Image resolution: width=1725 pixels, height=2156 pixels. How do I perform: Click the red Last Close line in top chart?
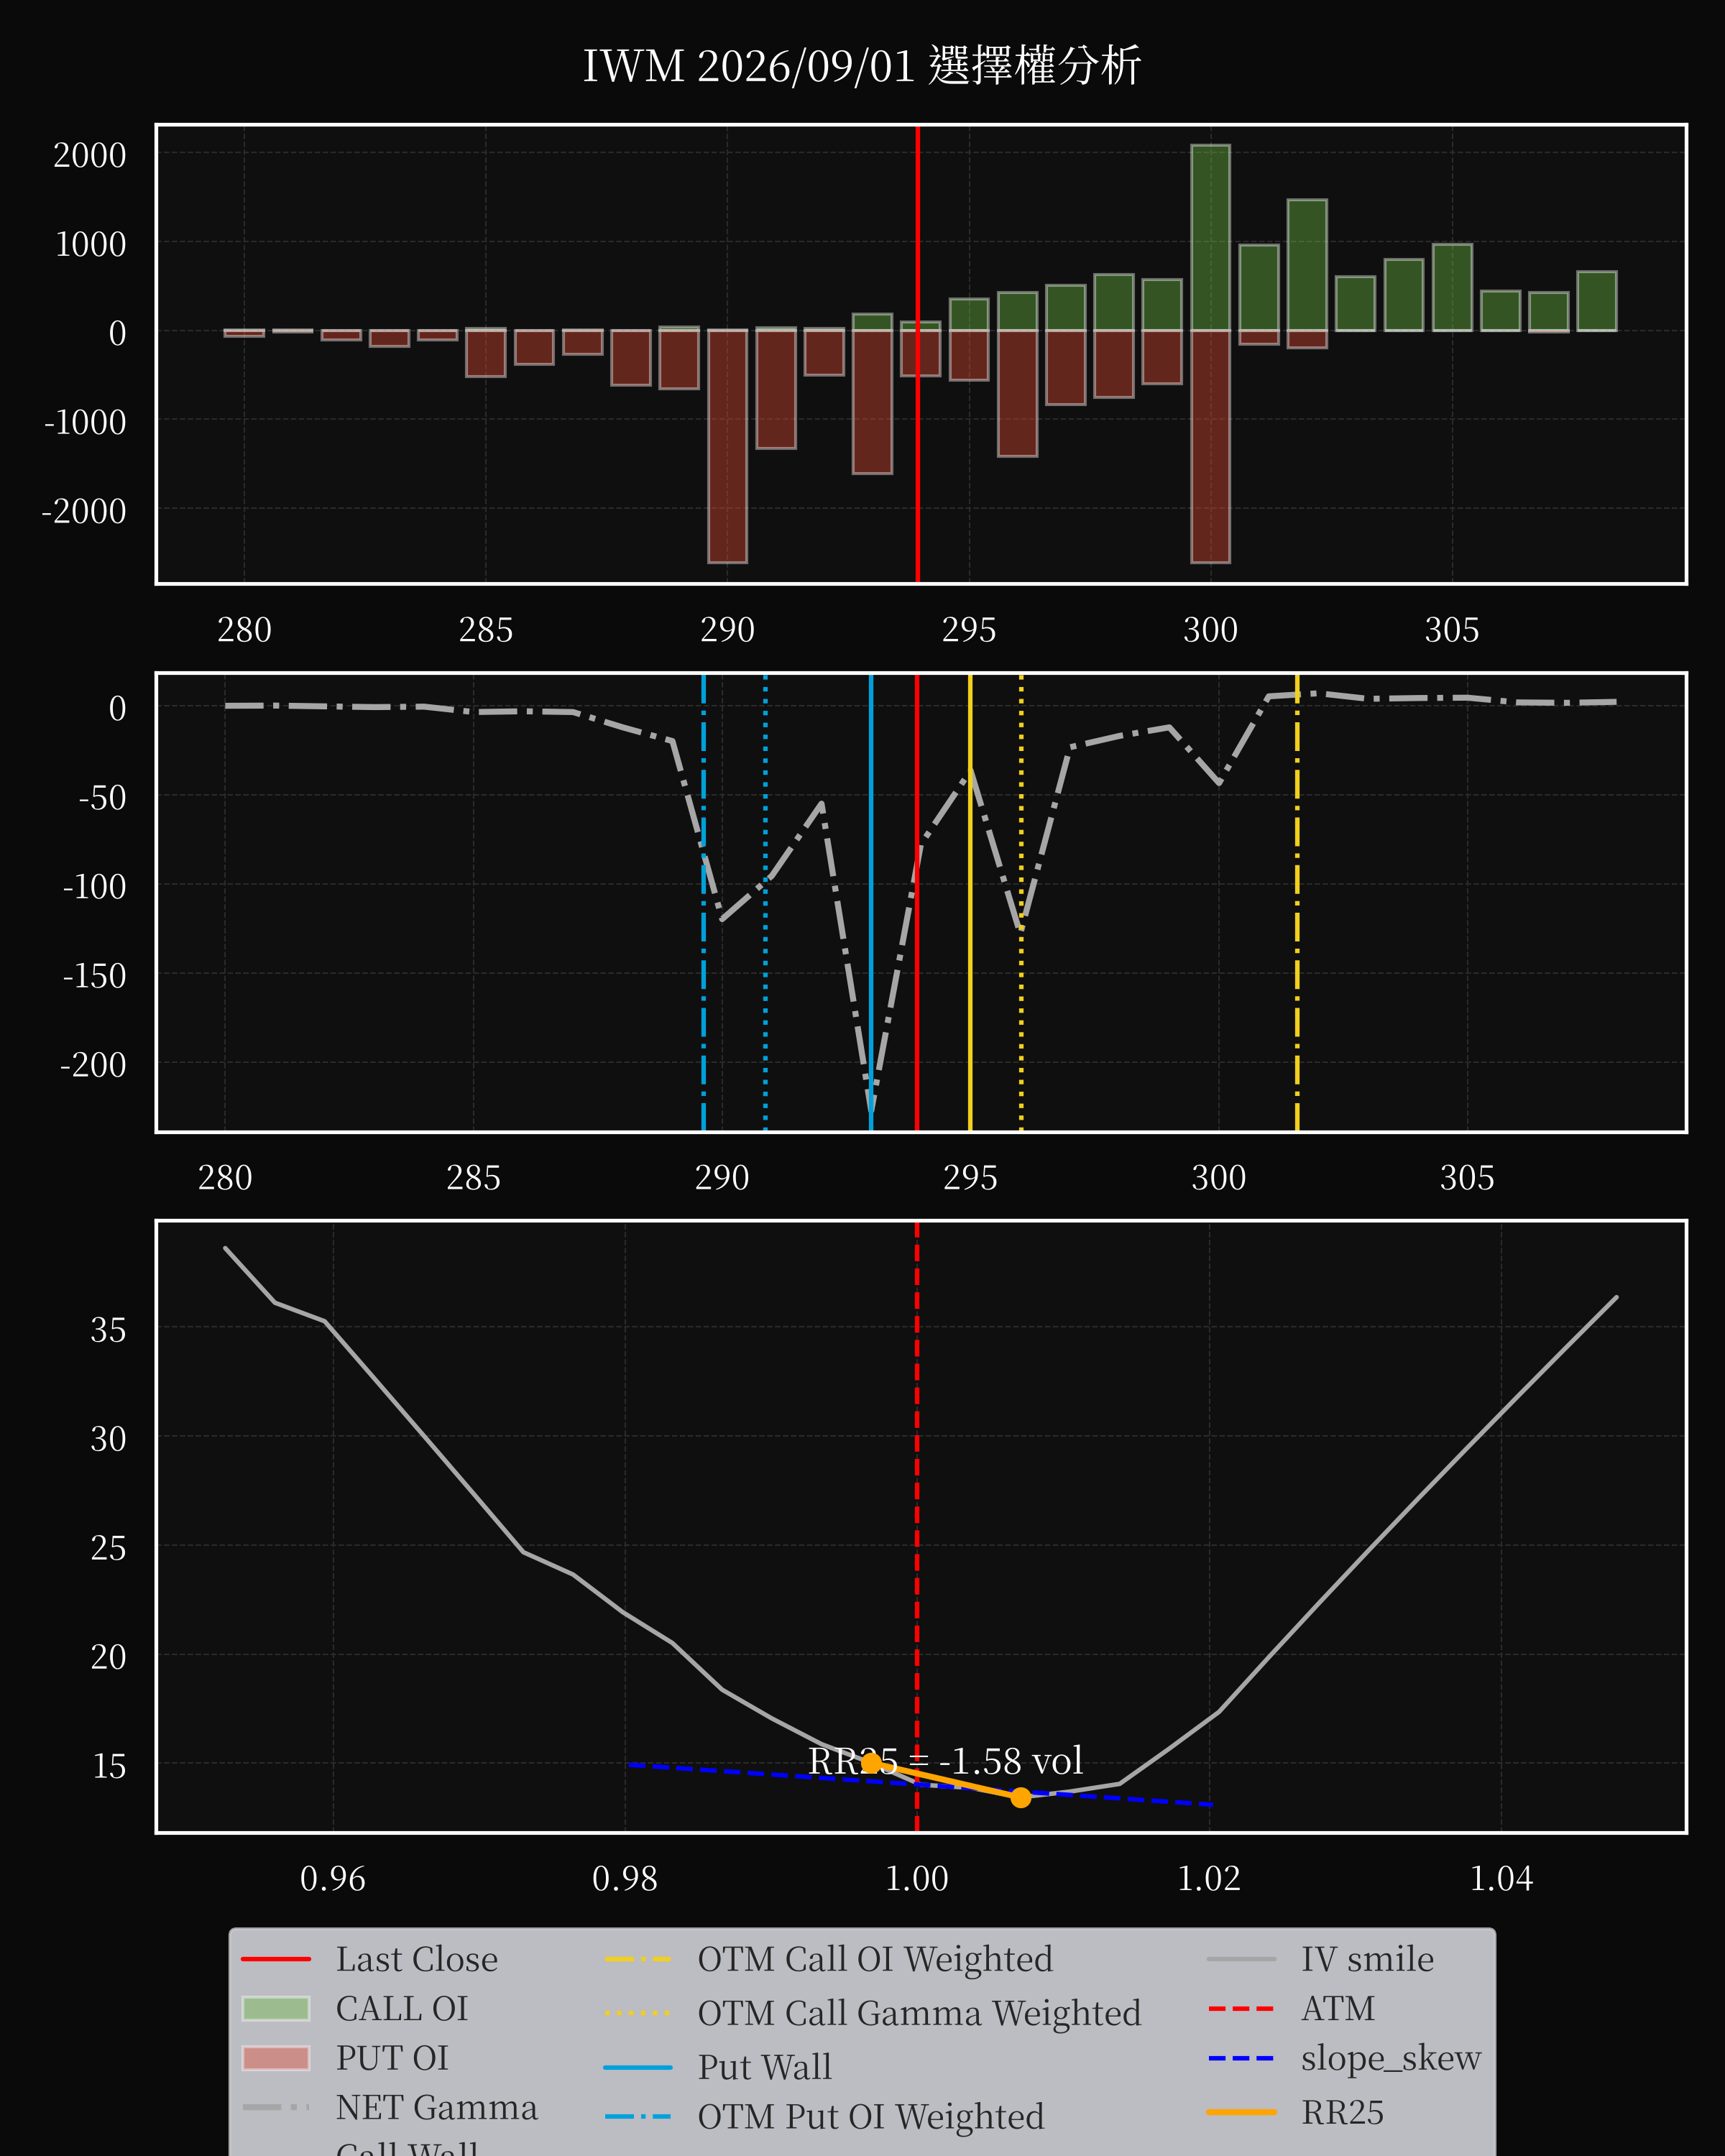click(917, 354)
